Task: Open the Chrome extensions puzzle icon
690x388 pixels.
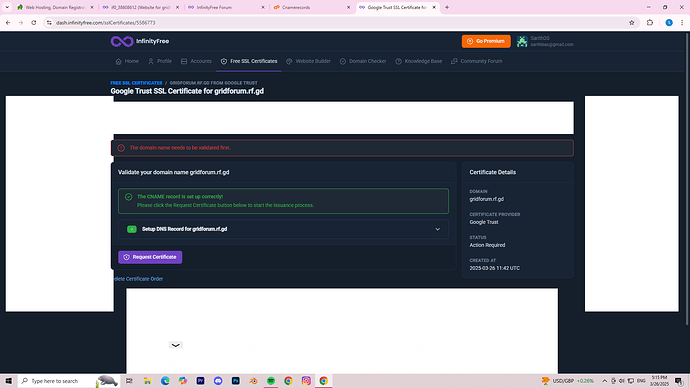Action: click(x=650, y=23)
